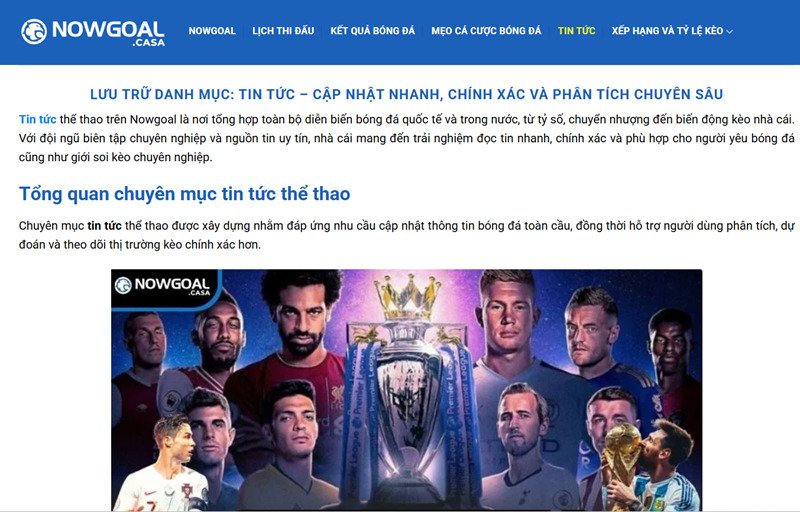Click the Lưu trữ danh mục page title
Viewport: 800px width, 512px height.
tap(406, 94)
